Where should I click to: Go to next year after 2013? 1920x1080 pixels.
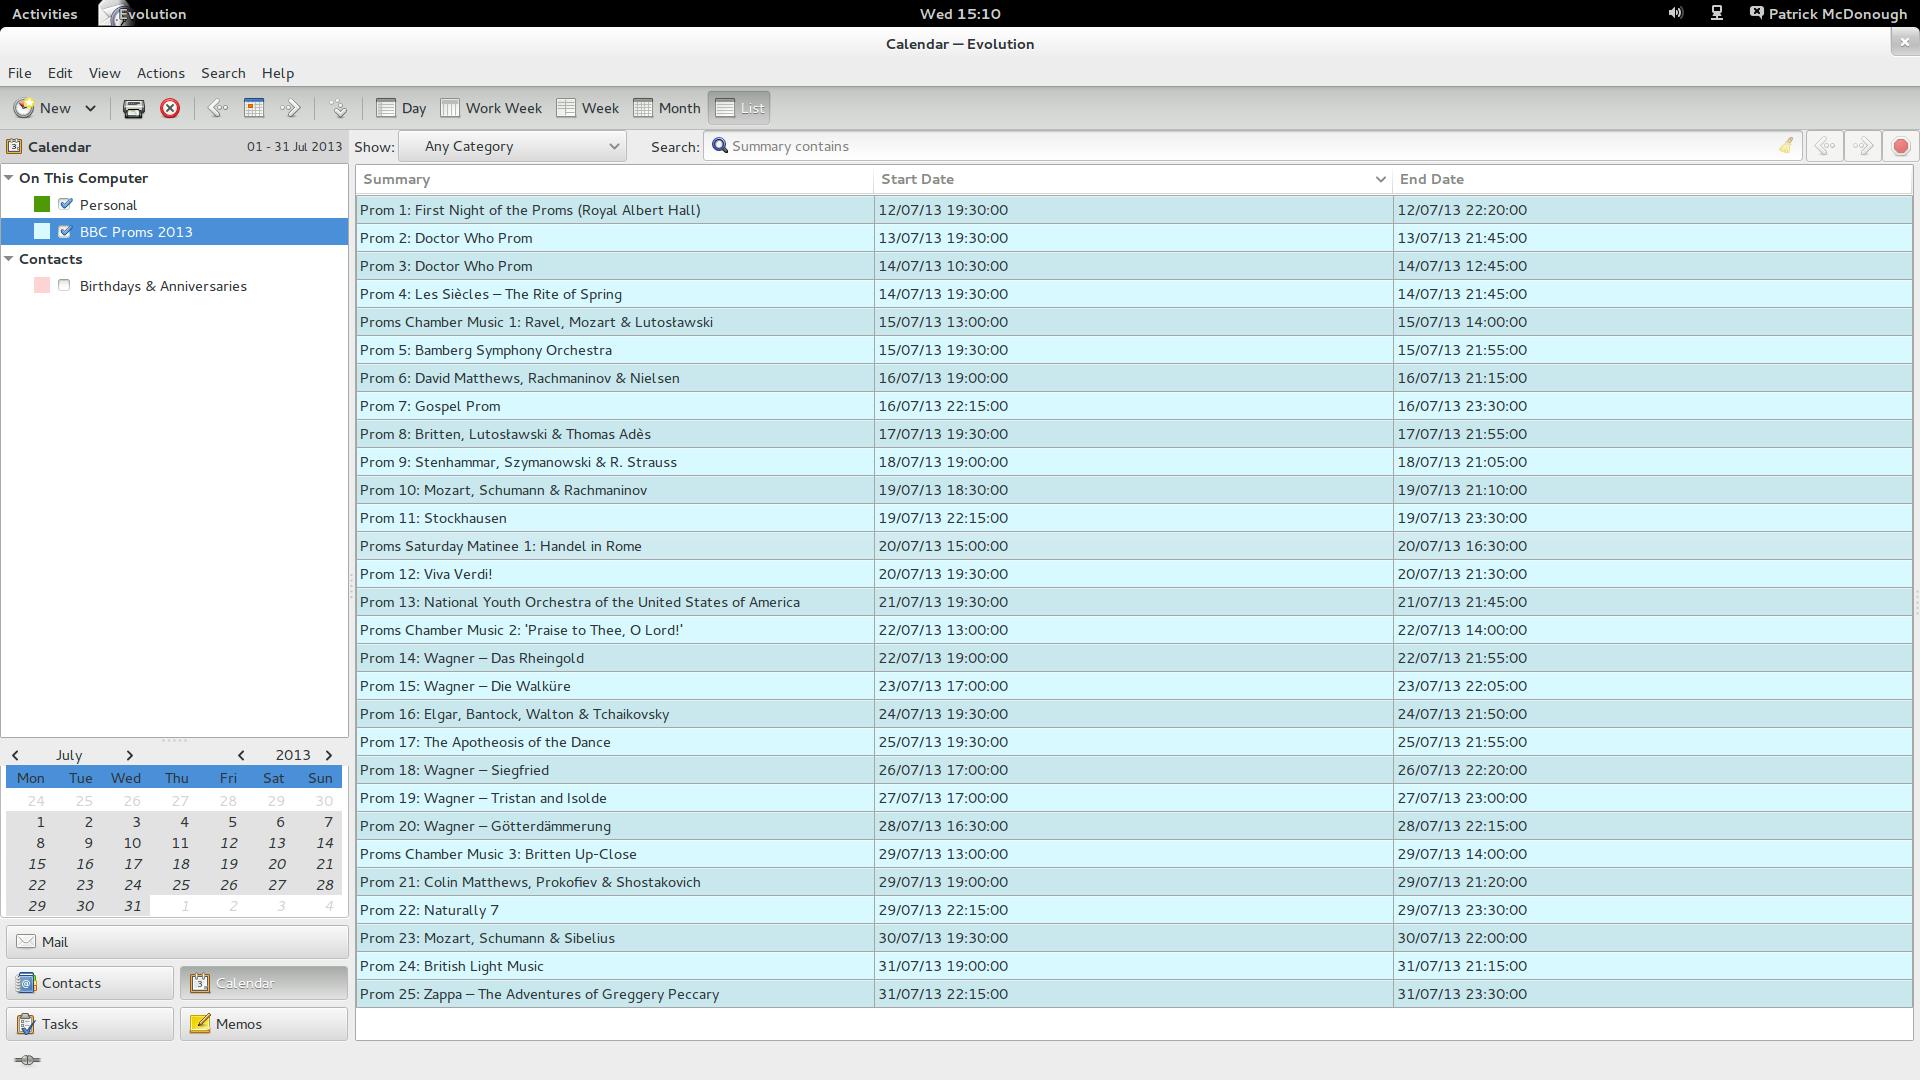click(x=329, y=755)
